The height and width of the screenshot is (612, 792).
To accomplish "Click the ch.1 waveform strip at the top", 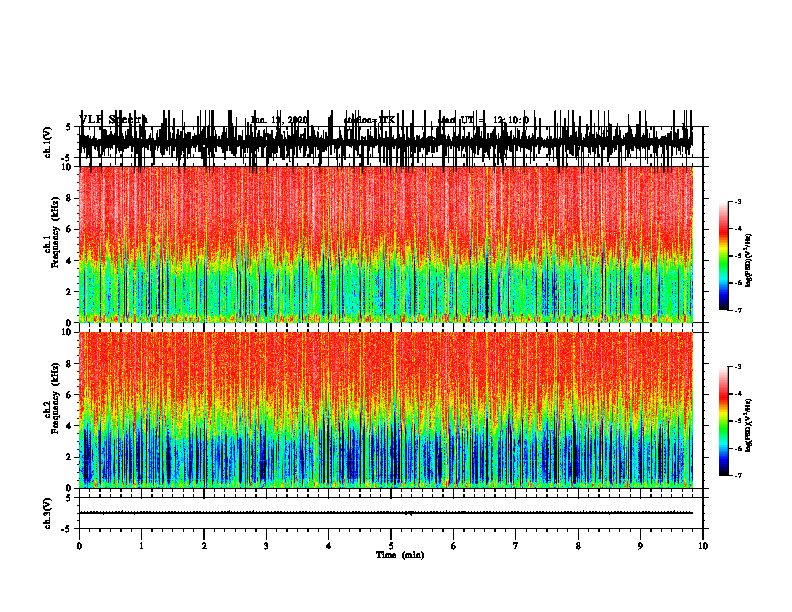I will [385, 142].
